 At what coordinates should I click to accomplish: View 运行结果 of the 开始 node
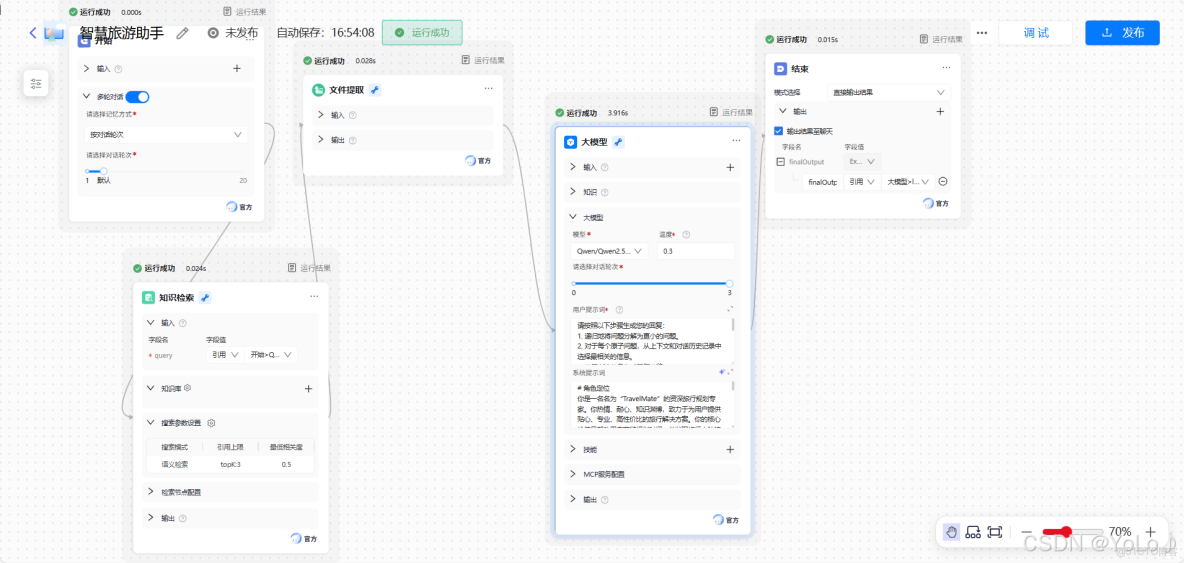(x=245, y=11)
